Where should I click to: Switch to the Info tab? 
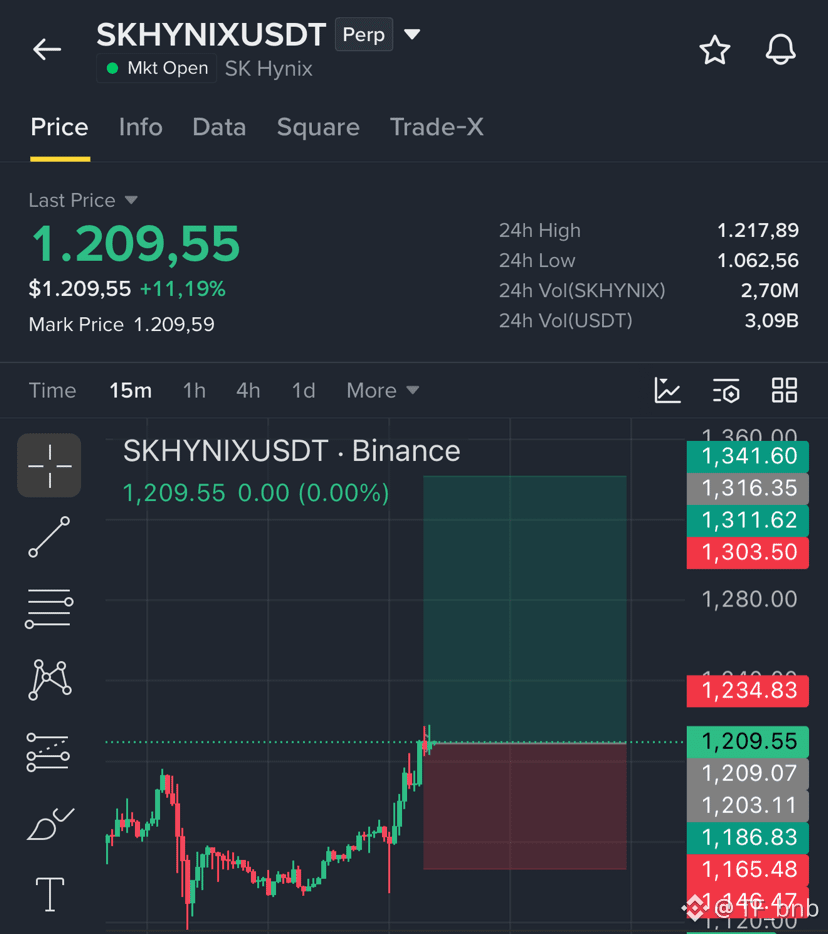(x=141, y=127)
